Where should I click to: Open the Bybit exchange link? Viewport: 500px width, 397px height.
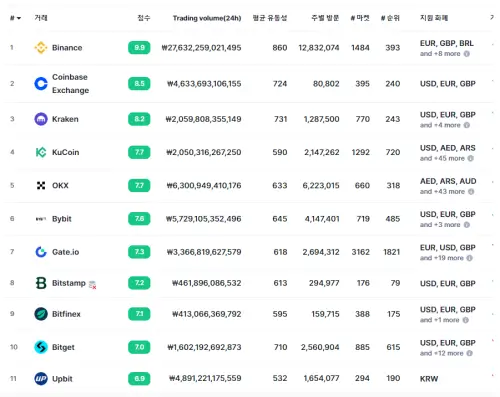62,219
